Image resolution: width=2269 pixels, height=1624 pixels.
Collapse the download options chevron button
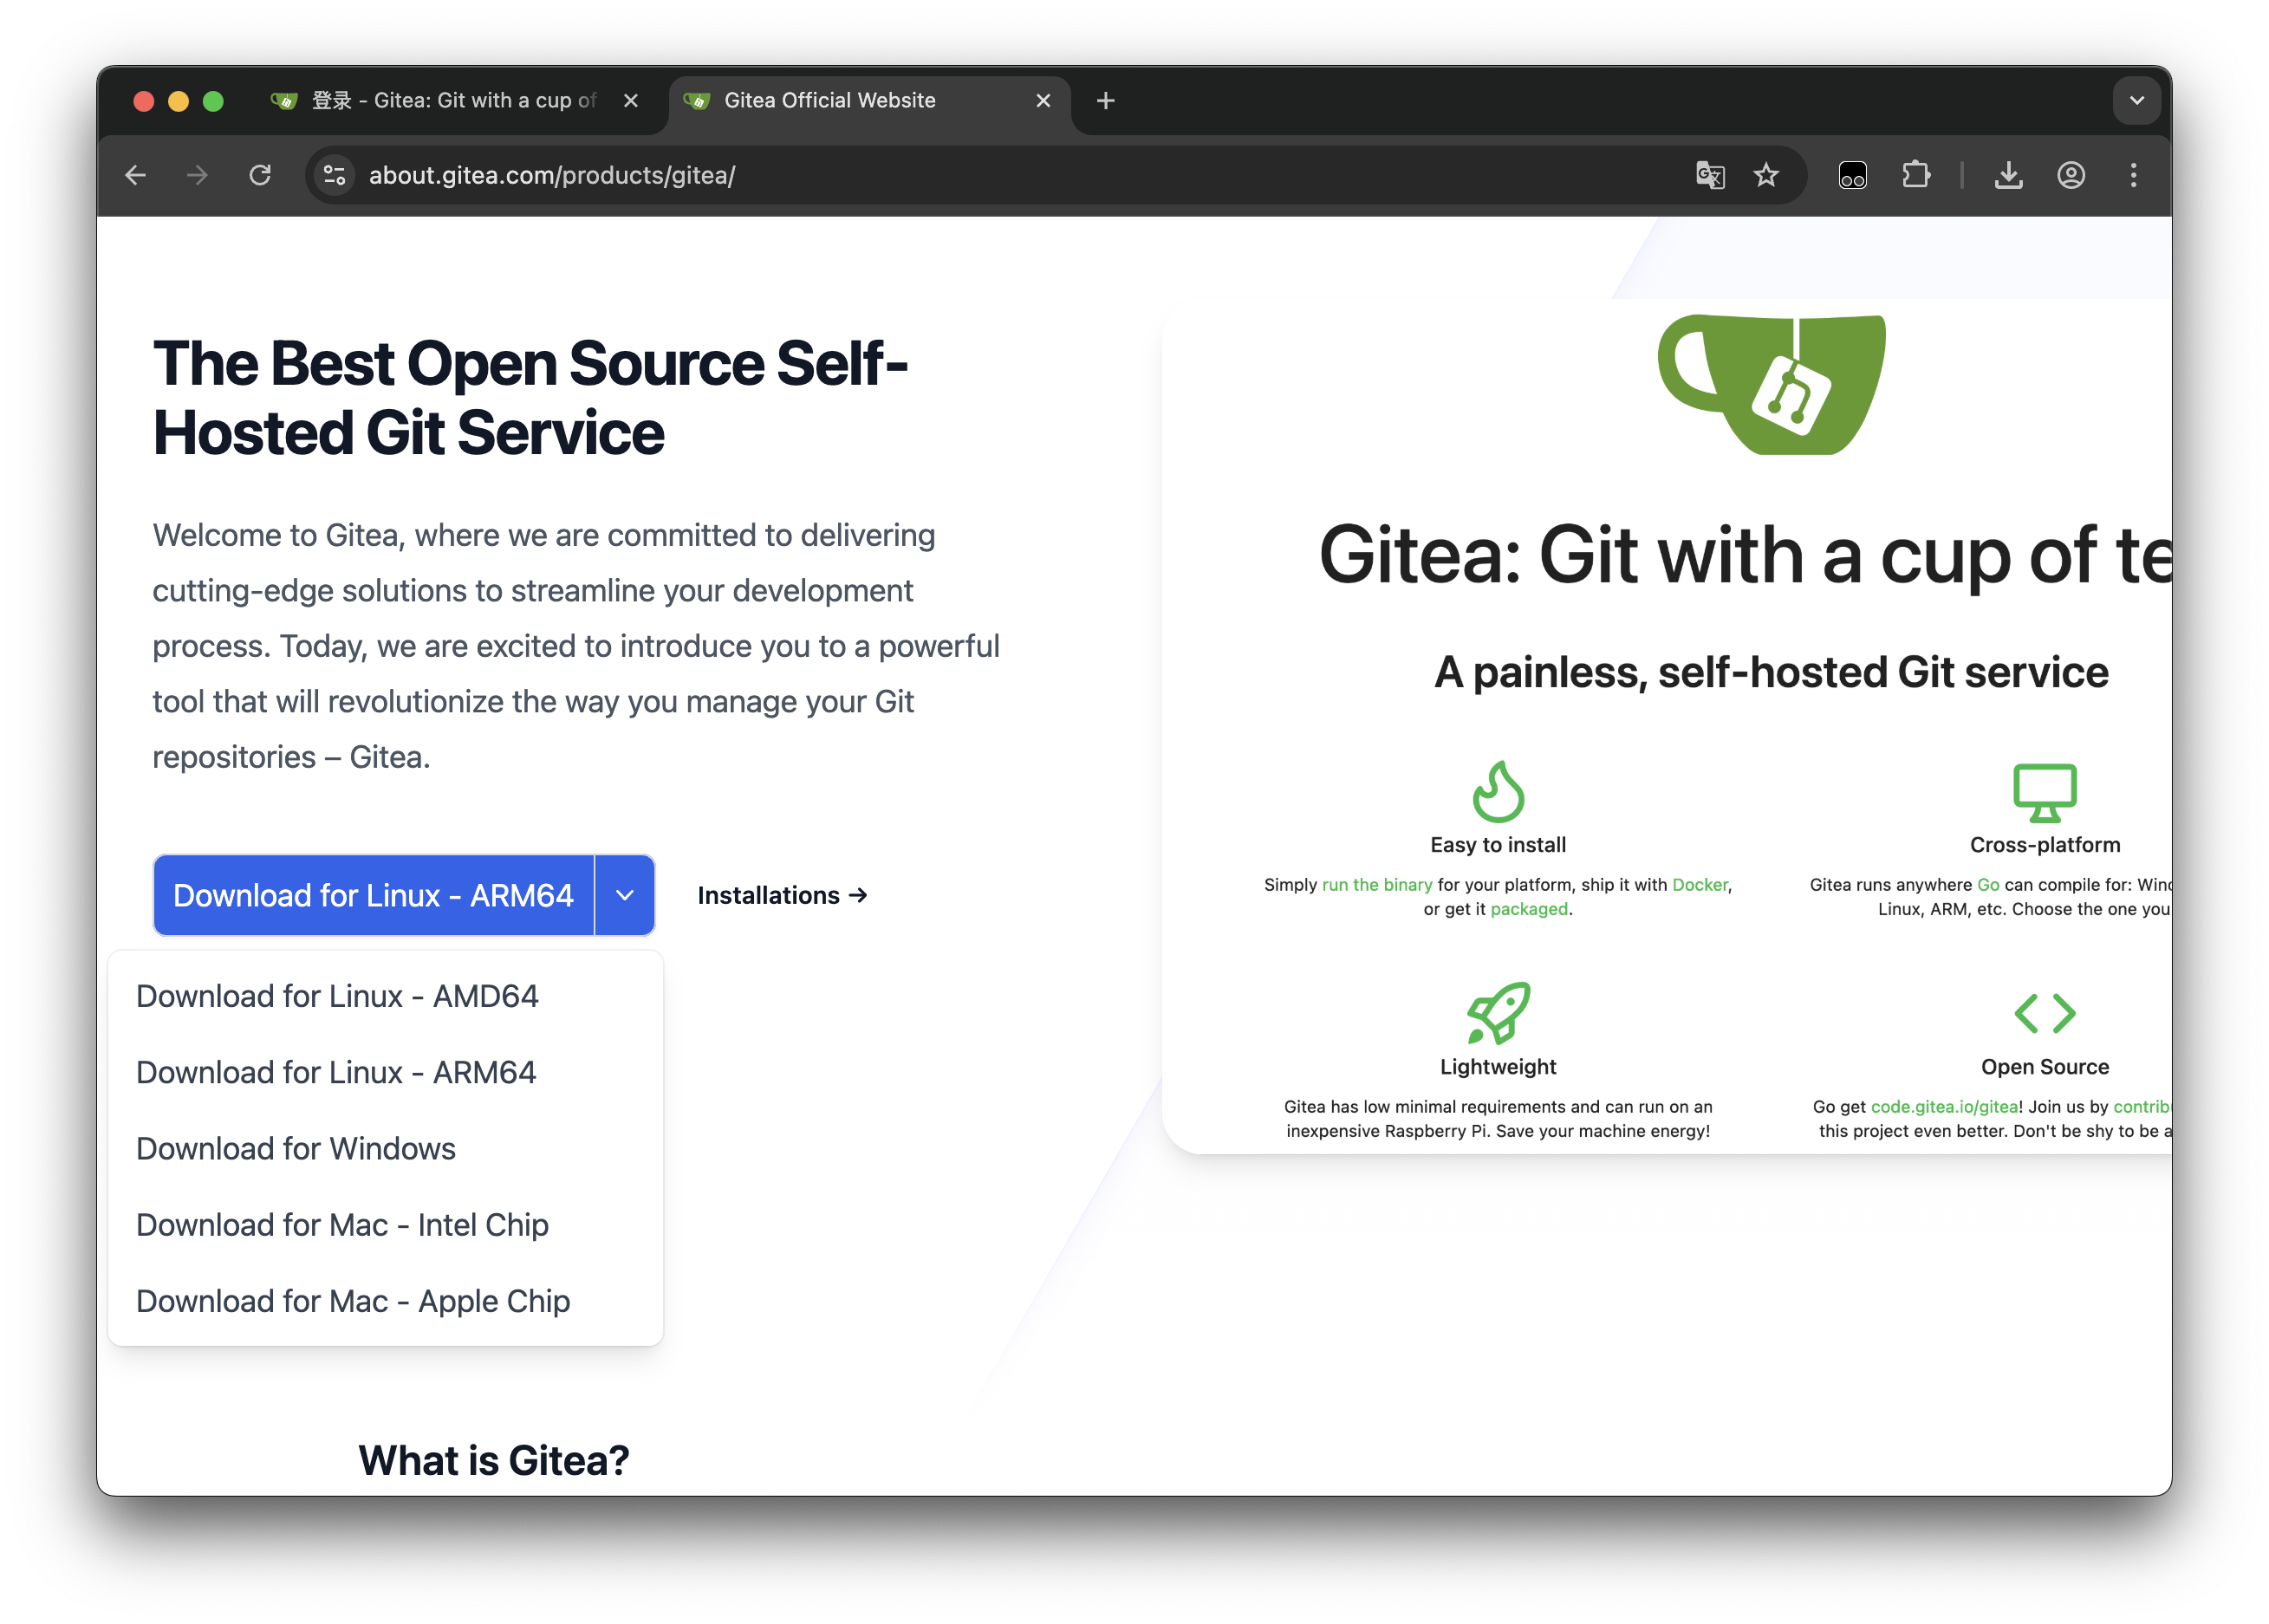625,895
